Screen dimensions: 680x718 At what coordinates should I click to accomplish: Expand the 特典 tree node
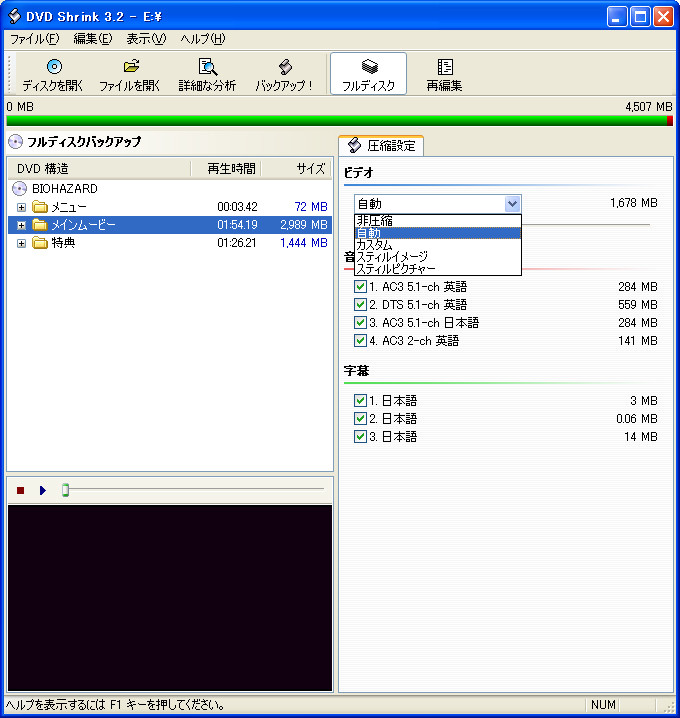click(21, 243)
